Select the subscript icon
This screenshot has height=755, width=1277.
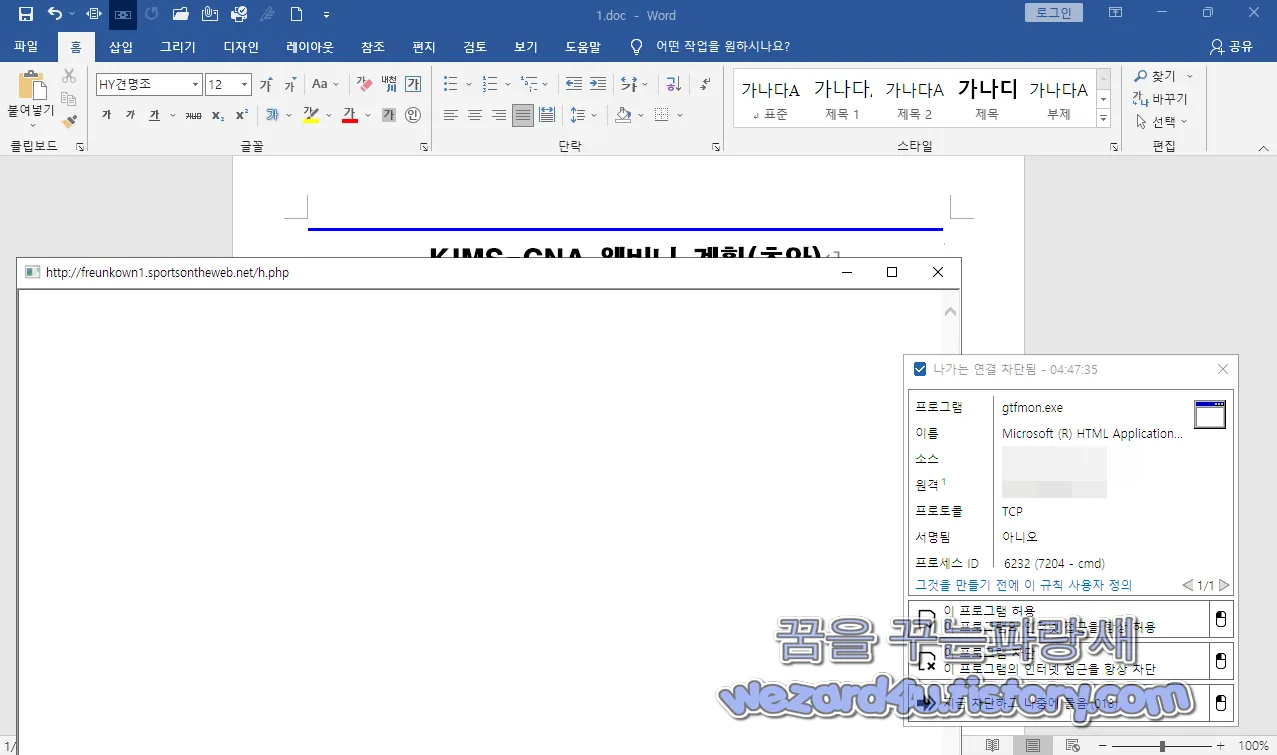tap(217, 116)
